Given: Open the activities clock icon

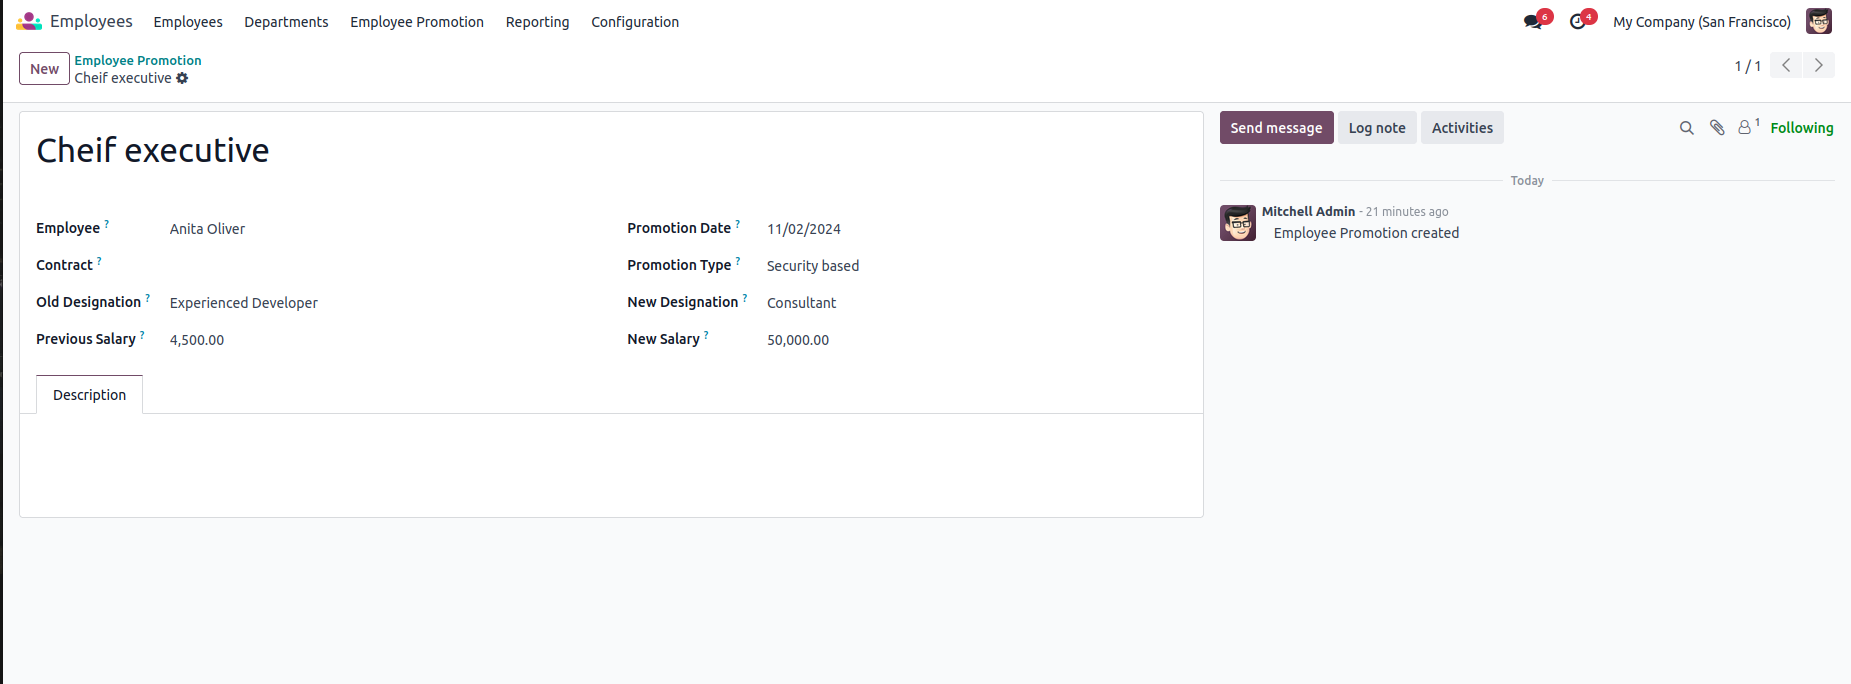Looking at the screenshot, I should [x=1578, y=22].
